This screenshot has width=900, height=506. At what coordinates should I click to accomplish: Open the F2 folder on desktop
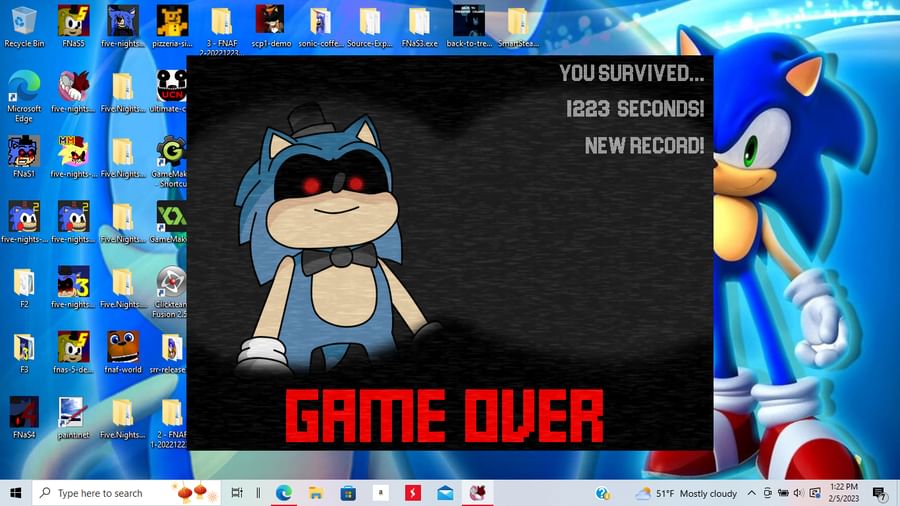click(x=24, y=287)
